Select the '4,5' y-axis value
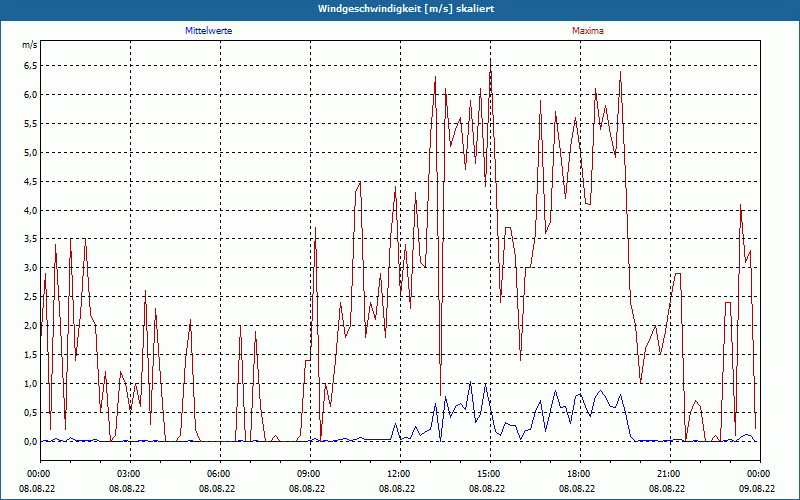Image resolution: width=800 pixels, height=500 pixels. click(x=30, y=182)
